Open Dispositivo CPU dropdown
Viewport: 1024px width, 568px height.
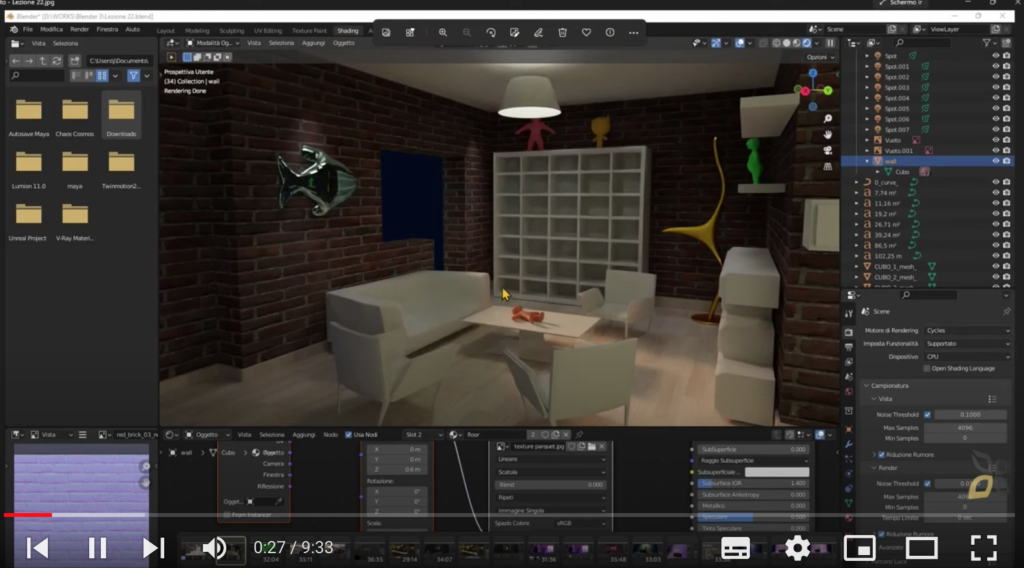pos(967,357)
